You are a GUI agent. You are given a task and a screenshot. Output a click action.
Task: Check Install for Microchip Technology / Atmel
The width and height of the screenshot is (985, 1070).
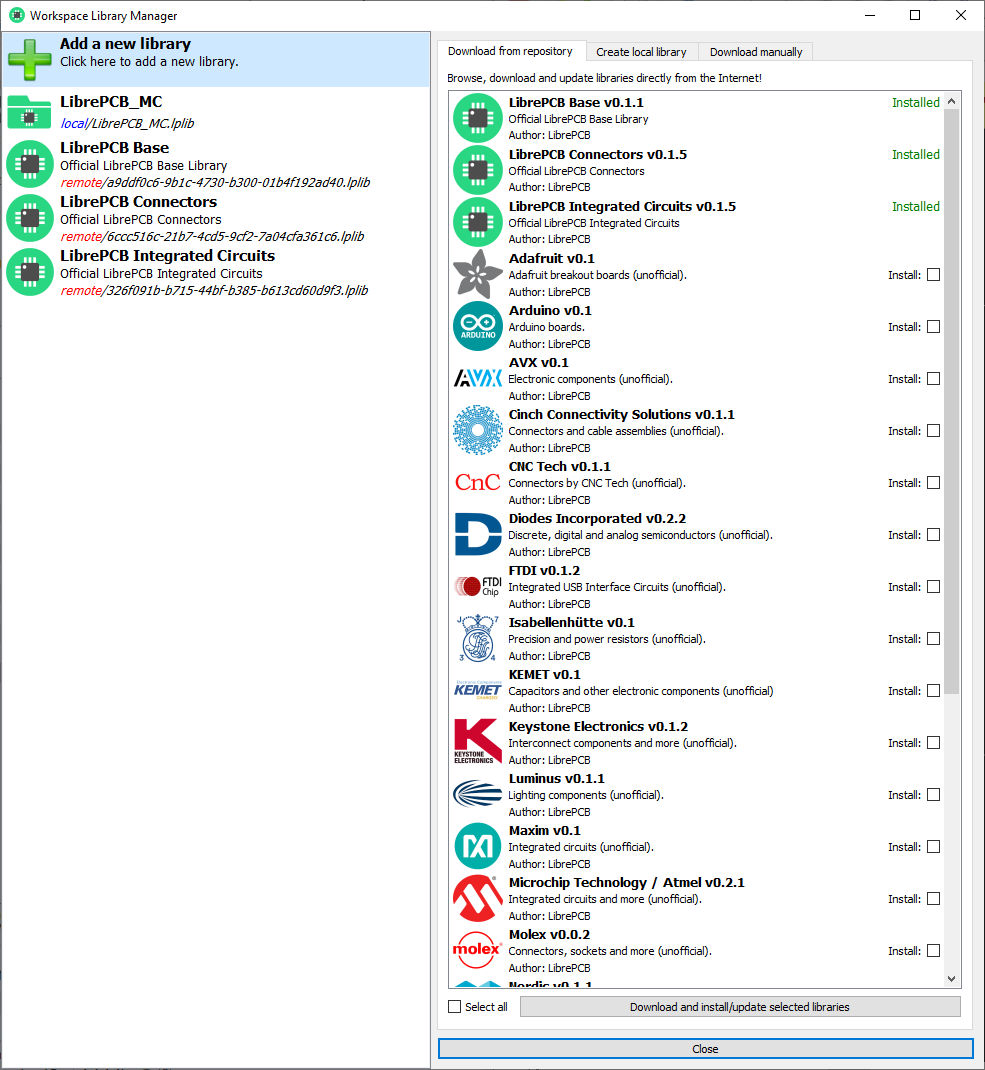tap(934, 899)
